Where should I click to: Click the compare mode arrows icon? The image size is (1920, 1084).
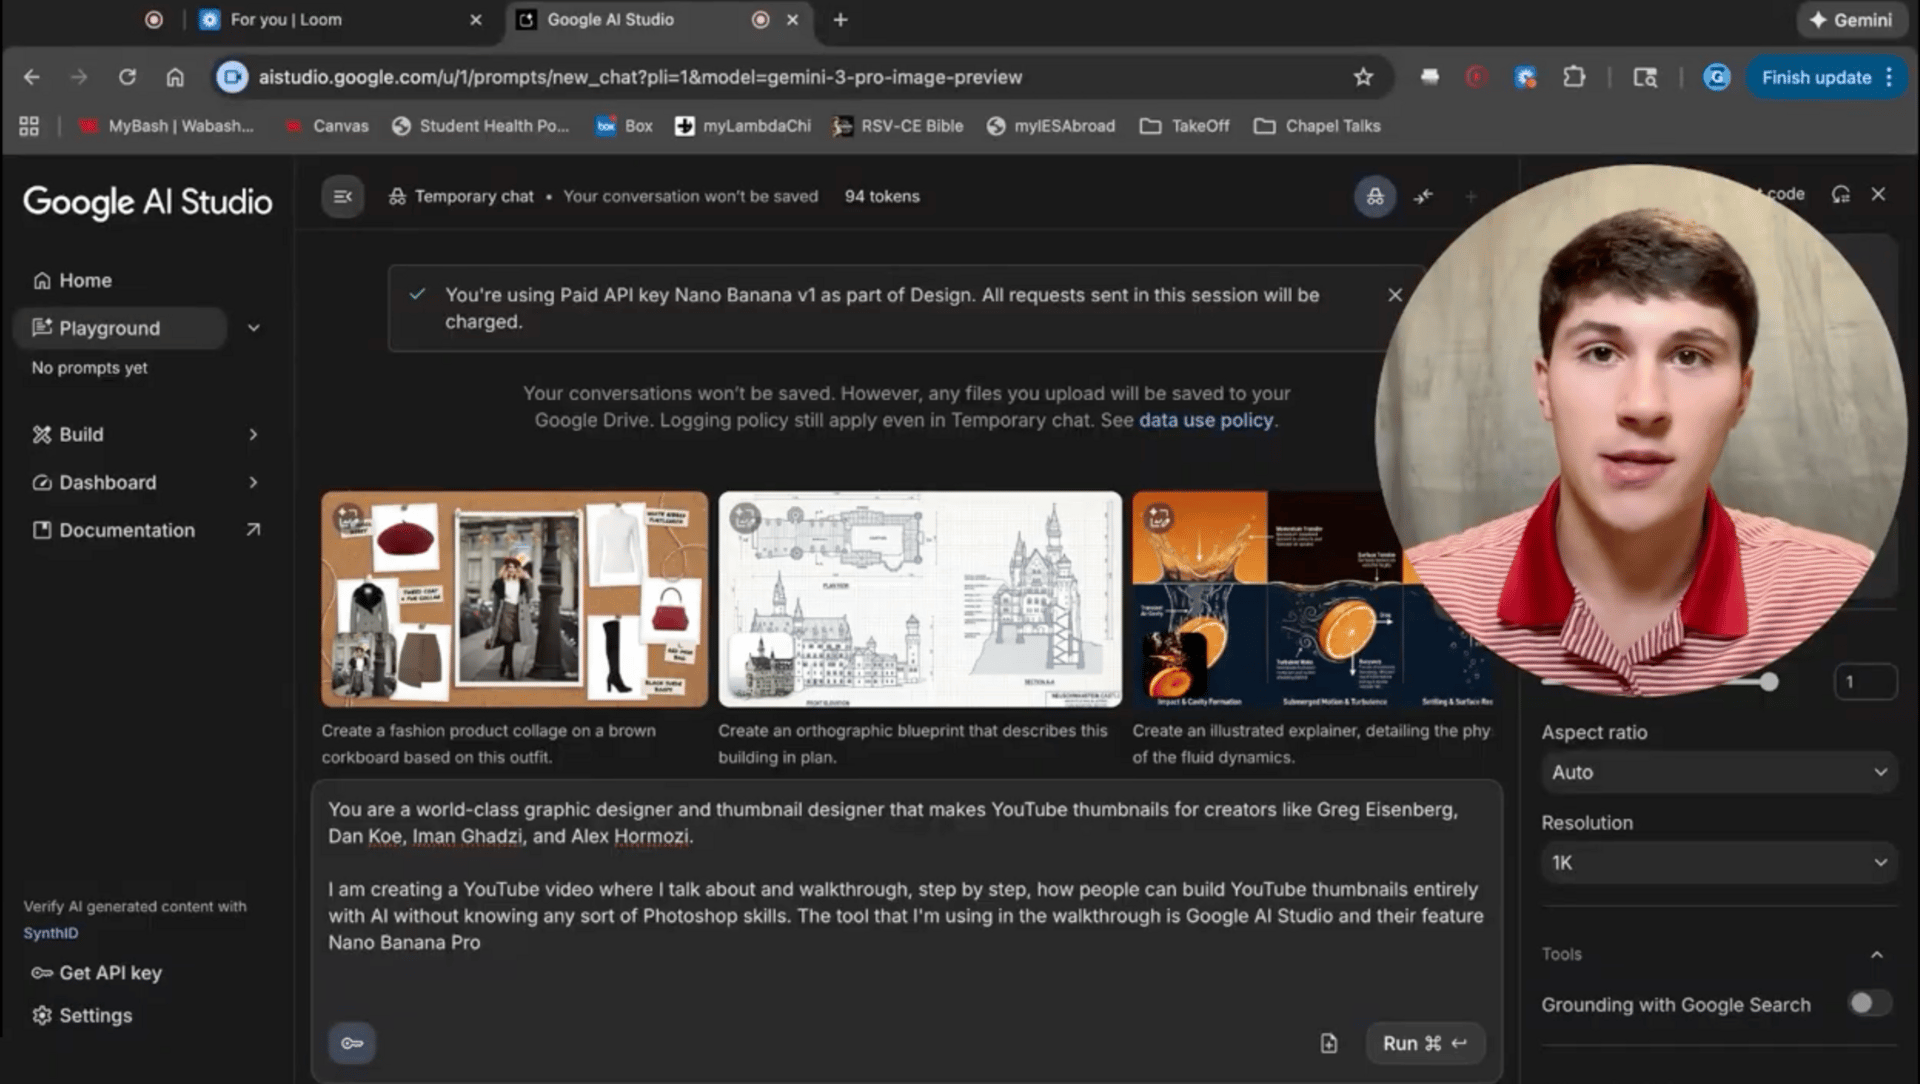[1423, 197]
